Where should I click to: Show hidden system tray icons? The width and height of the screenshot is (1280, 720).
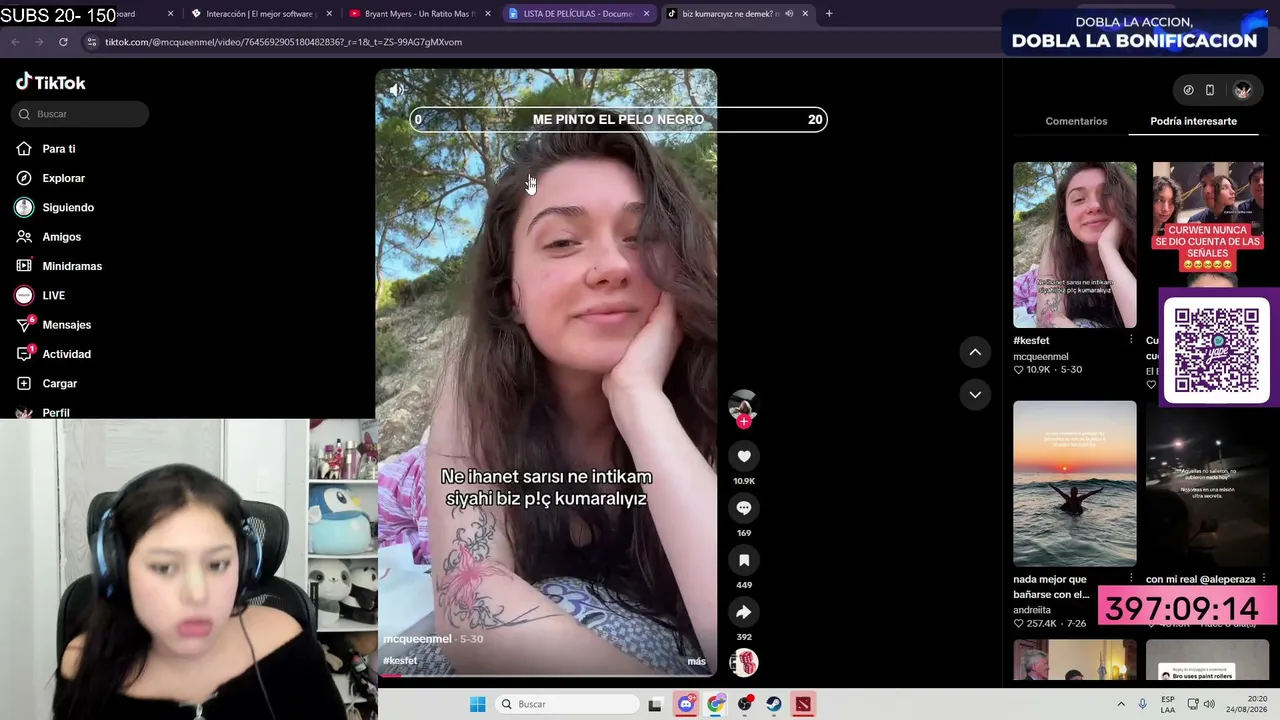click(x=1121, y=704)
